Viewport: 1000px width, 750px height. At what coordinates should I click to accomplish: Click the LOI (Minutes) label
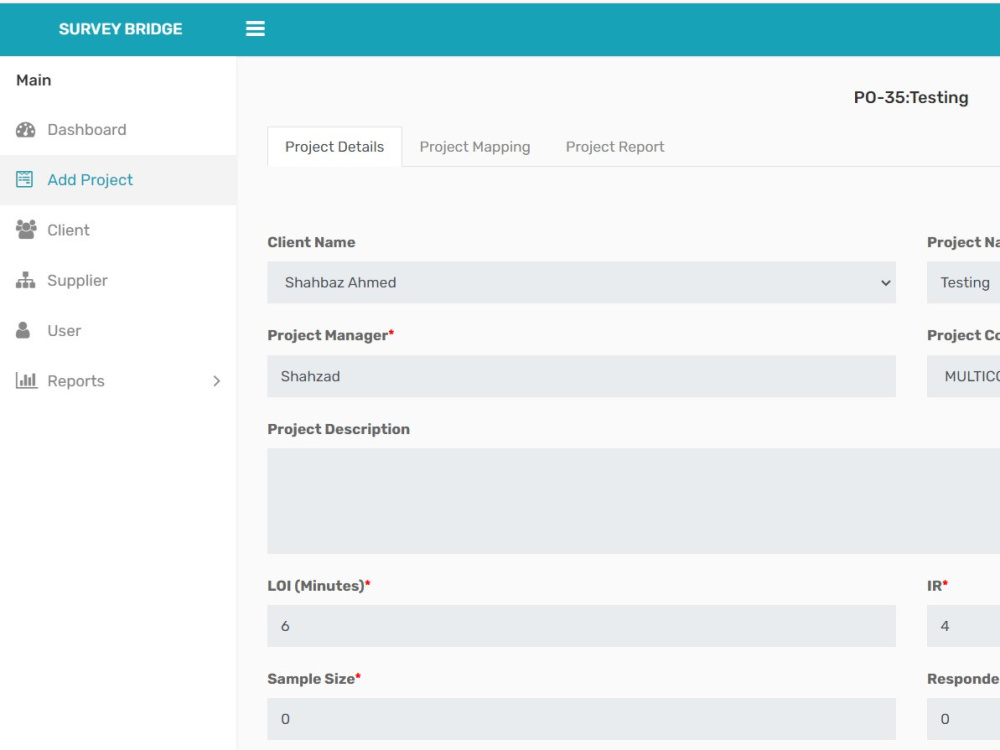(319, 585)
